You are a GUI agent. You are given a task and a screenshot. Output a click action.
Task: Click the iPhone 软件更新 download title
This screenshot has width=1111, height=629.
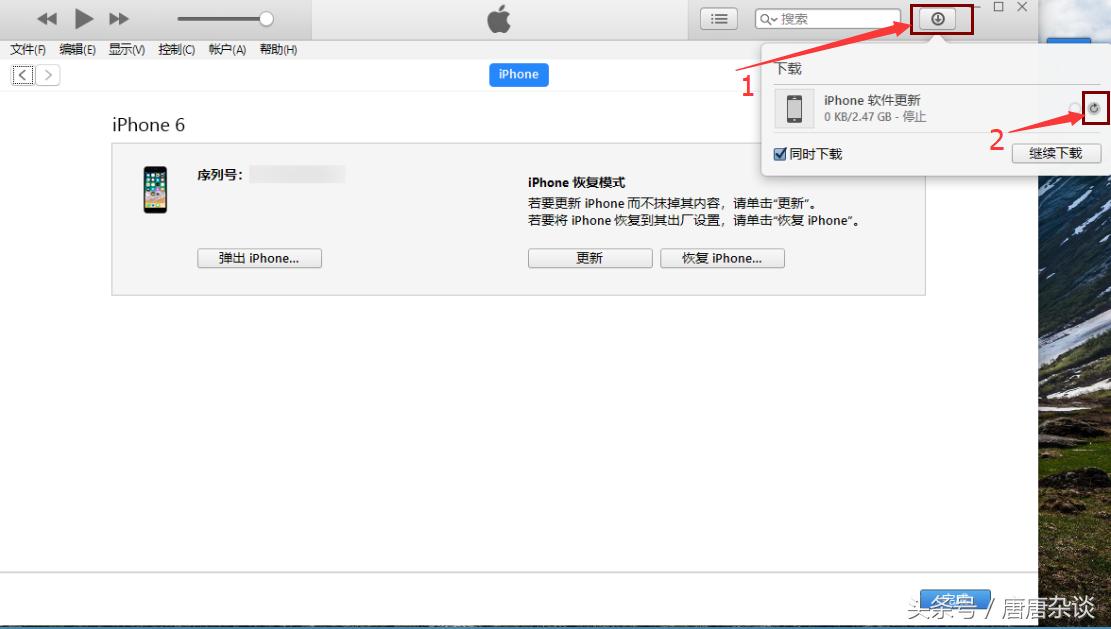tap(872, 101)
